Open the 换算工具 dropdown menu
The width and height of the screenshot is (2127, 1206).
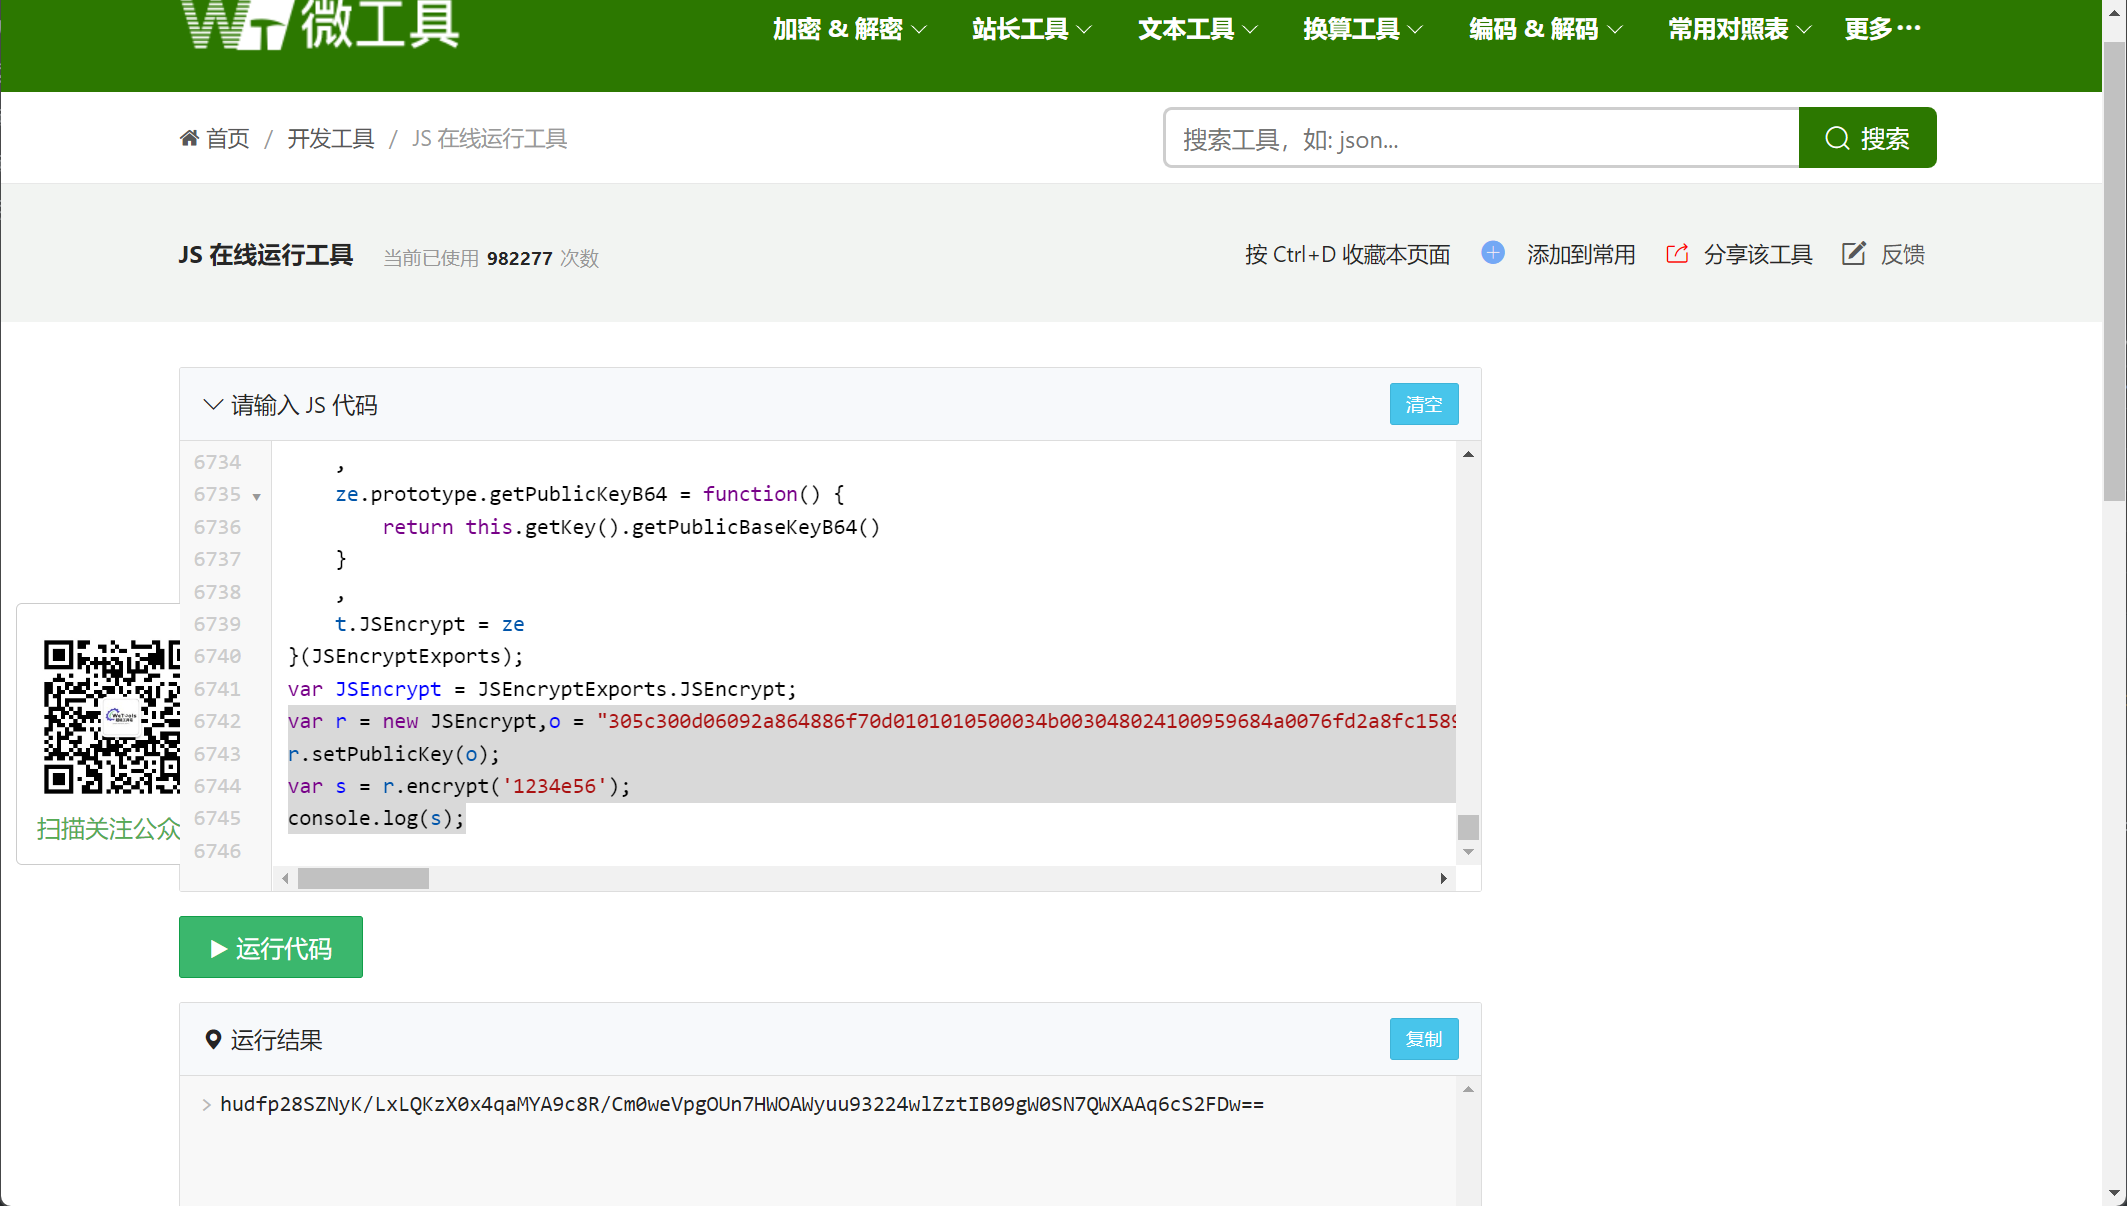click(x=1362, y=29)
